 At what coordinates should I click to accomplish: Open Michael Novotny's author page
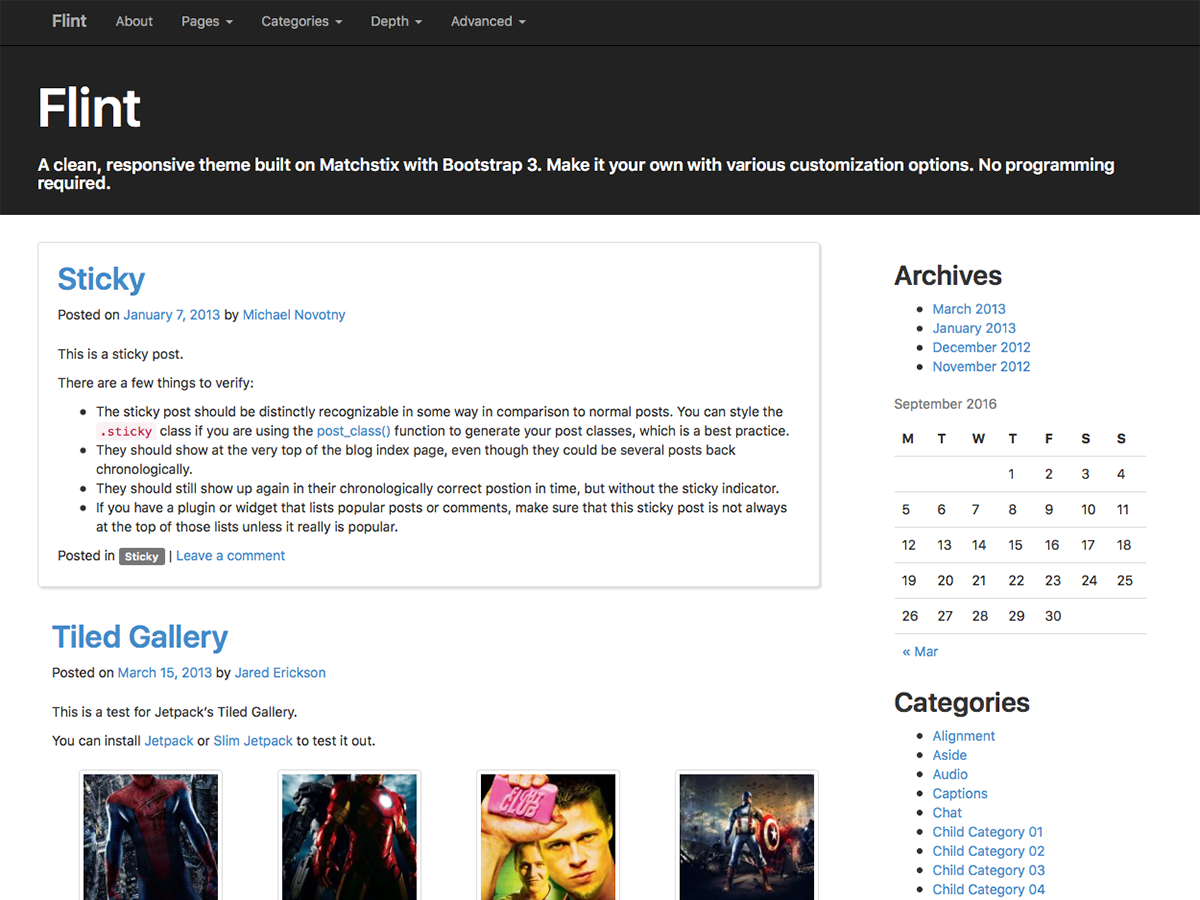(293, 314)
